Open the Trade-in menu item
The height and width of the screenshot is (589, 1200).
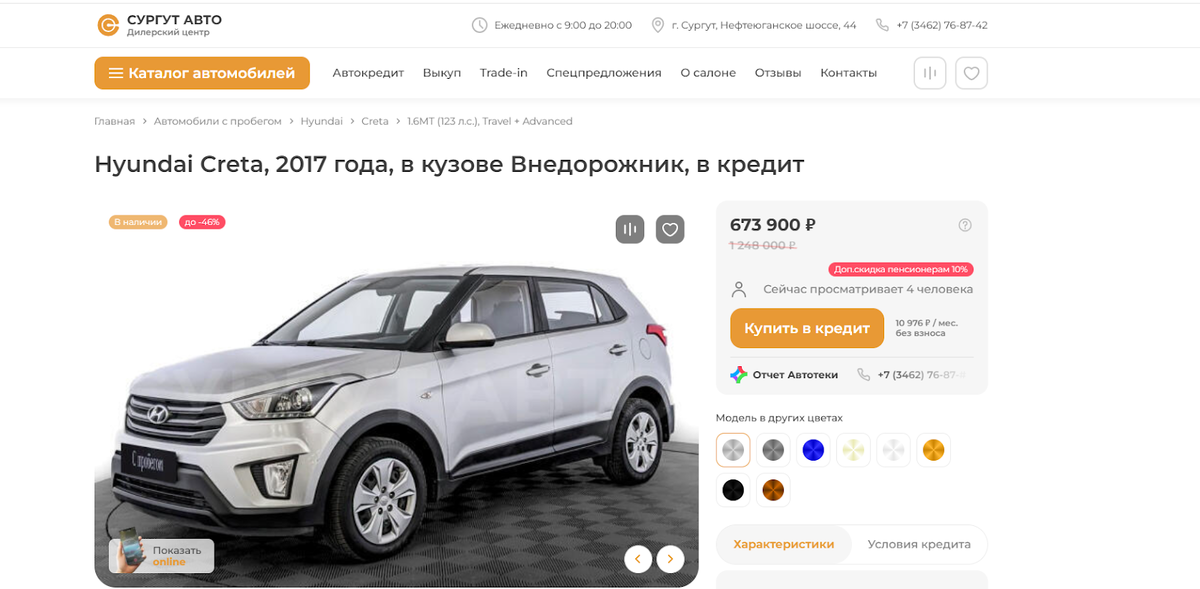click(503, 73)
